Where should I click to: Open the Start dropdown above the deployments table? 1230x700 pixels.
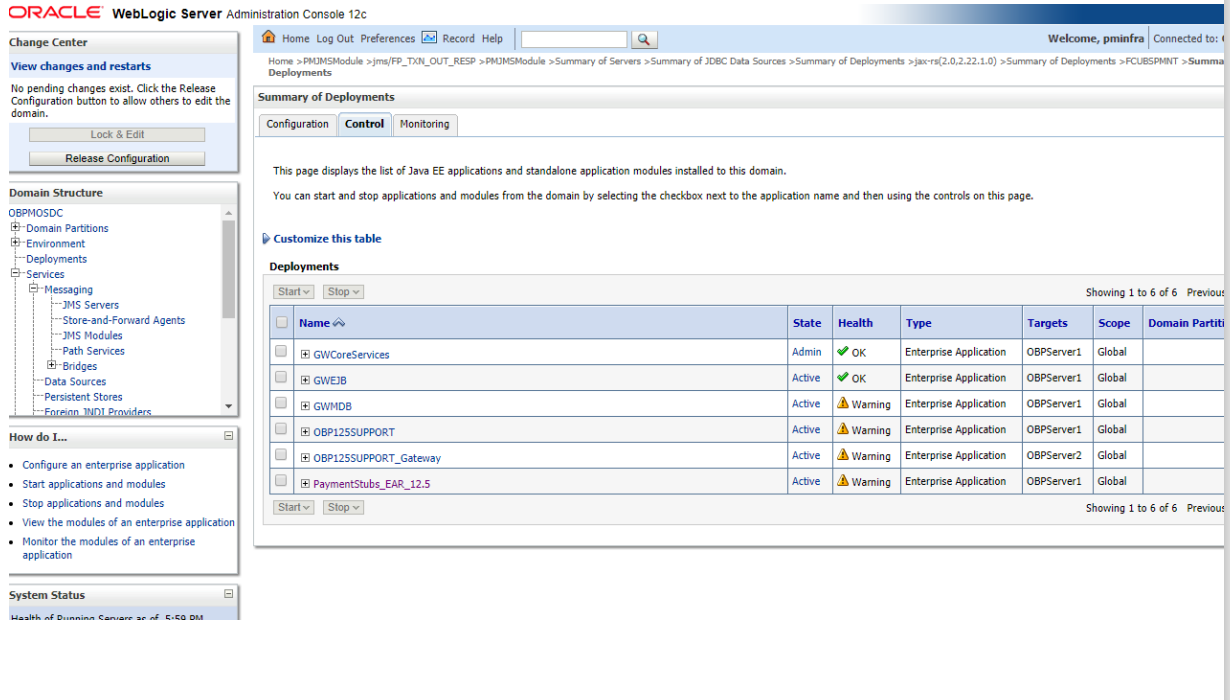click(x=292, y=291)
